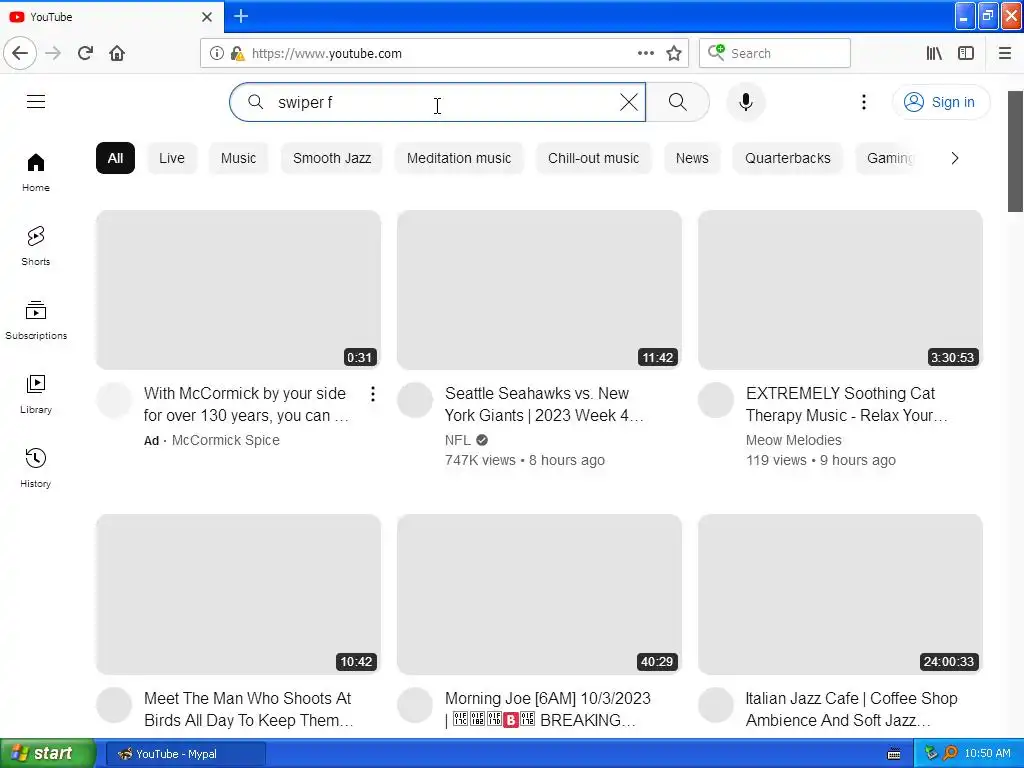
Task: Select the Live filter chip
Action: (172, 158)
